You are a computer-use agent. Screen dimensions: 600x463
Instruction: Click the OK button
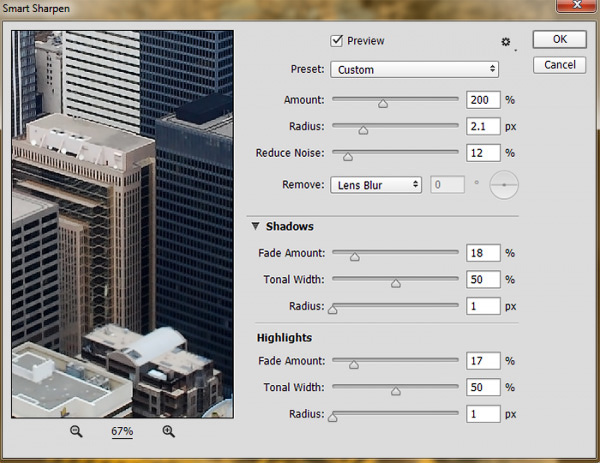click(x=559, y=39)
